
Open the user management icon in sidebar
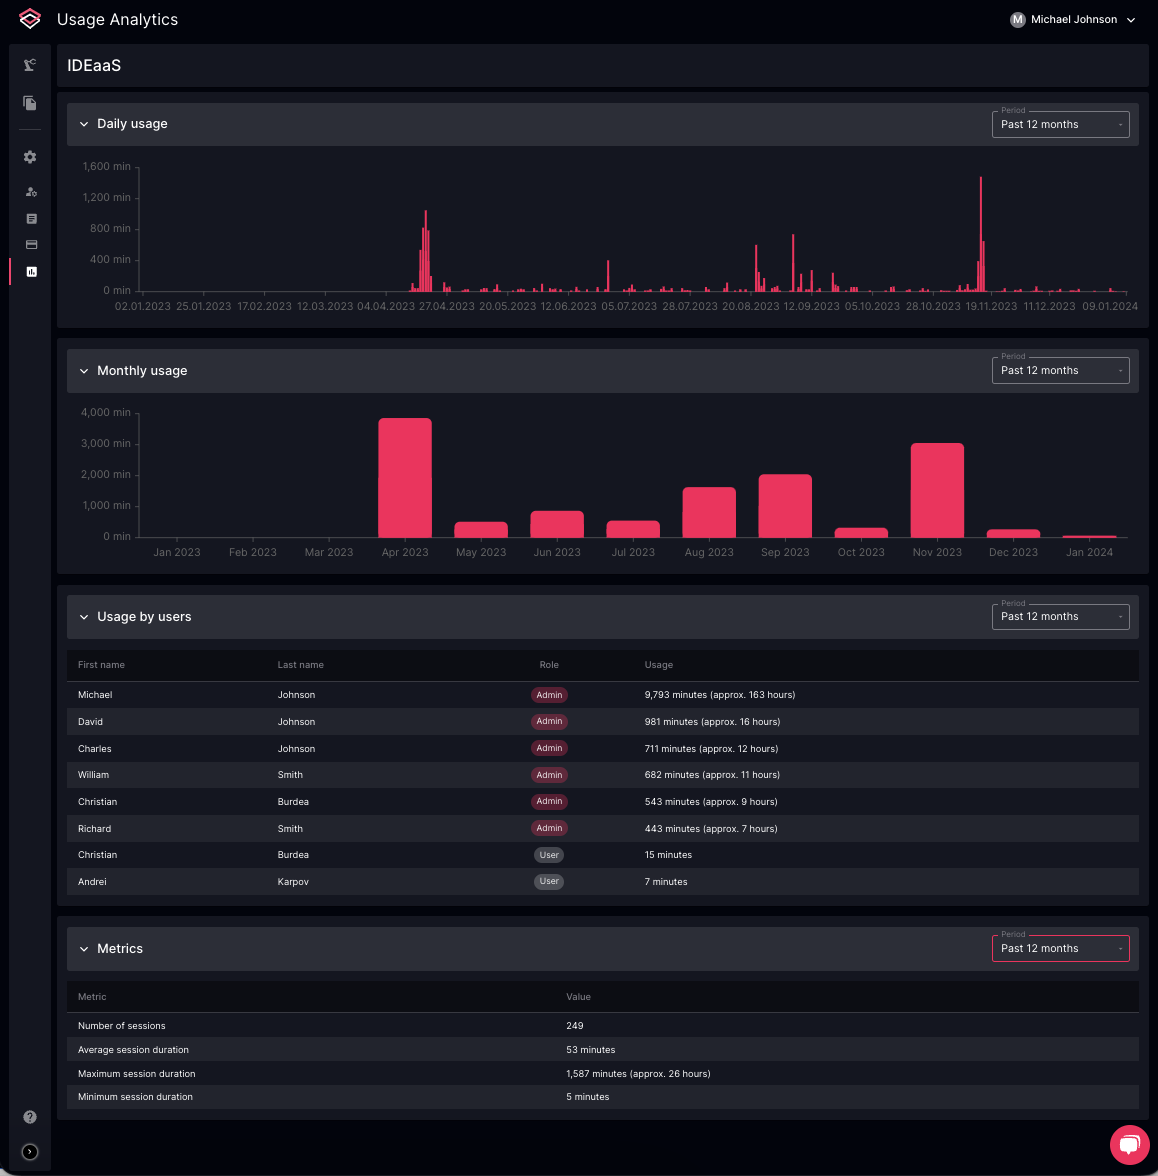(31, 192)
